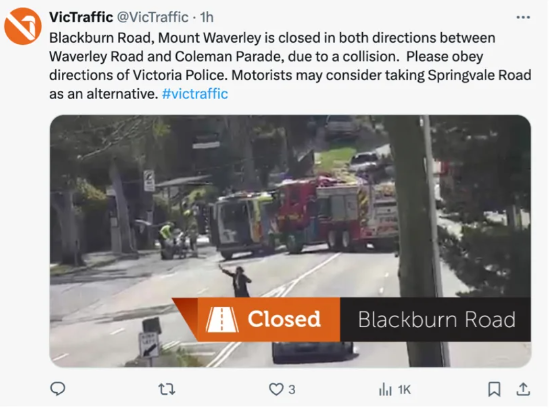Click the fire truck in the photo
This screenshot has width=549, height=408.
click(339, 214)
